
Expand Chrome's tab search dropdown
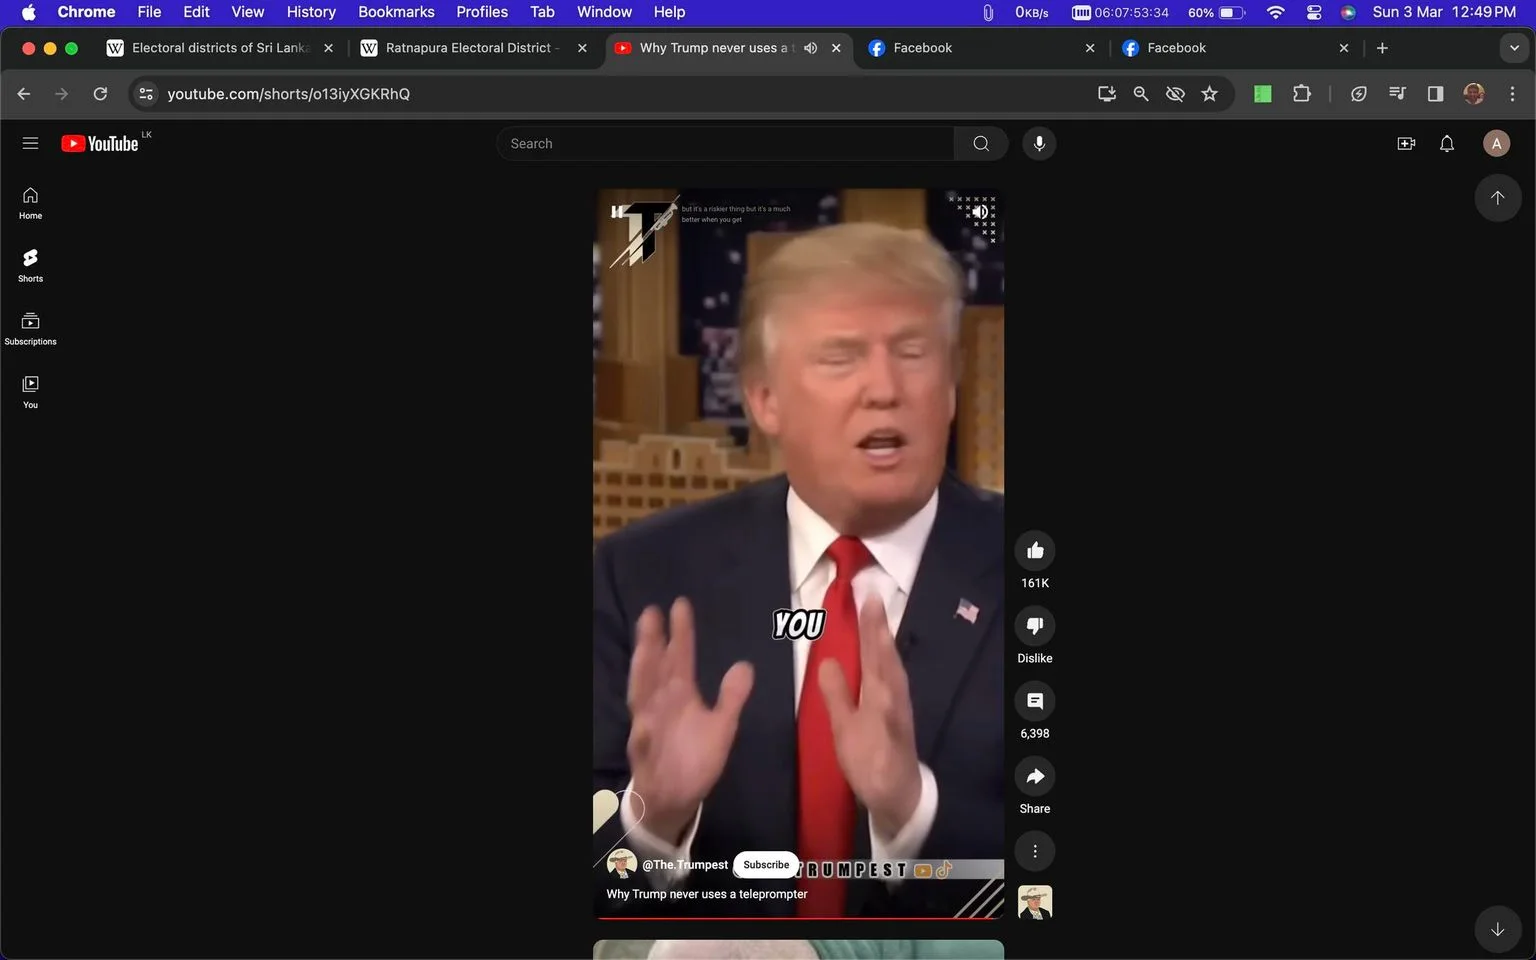pos(1514,48)
